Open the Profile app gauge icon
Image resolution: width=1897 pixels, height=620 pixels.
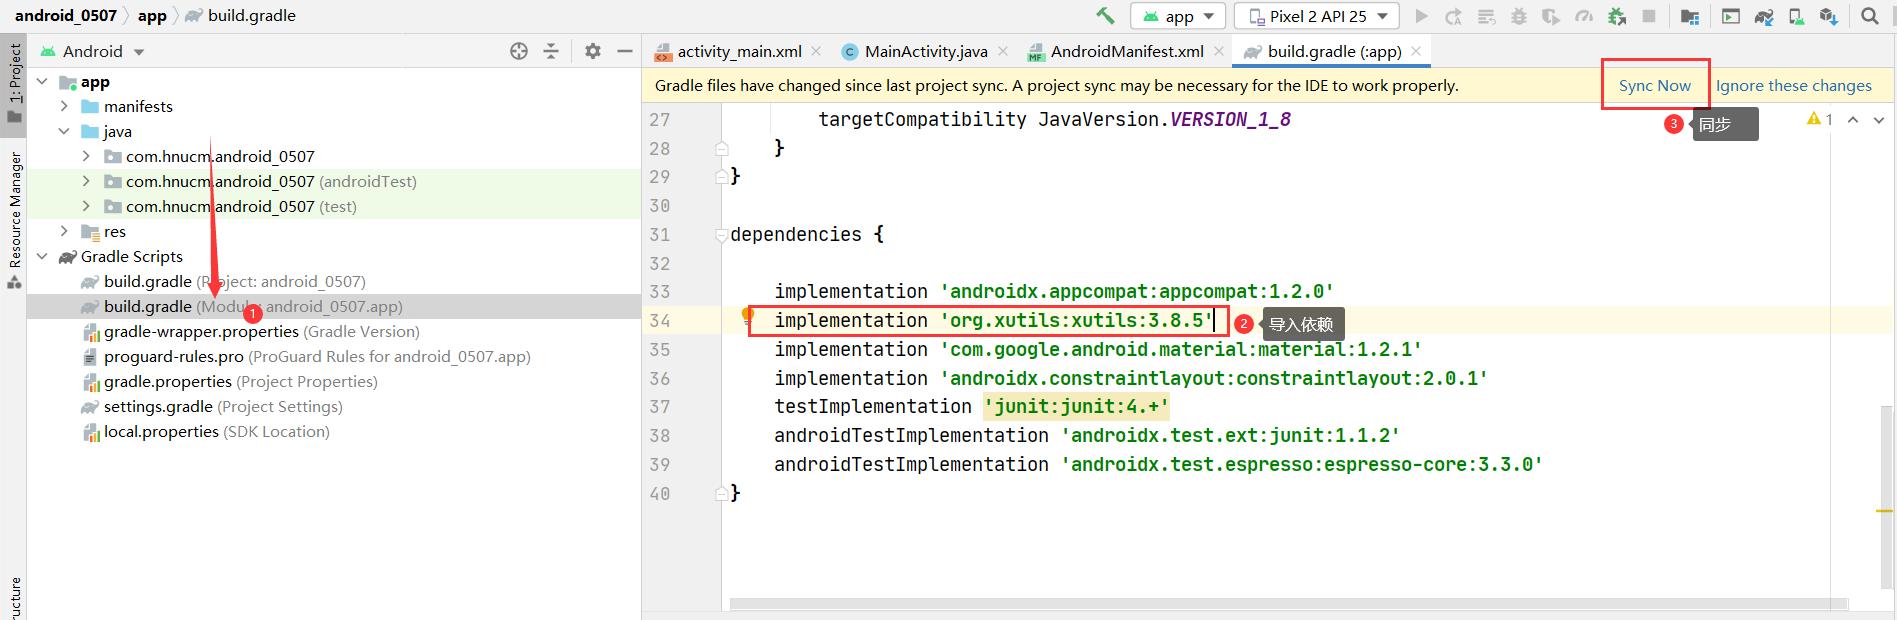1584,16
